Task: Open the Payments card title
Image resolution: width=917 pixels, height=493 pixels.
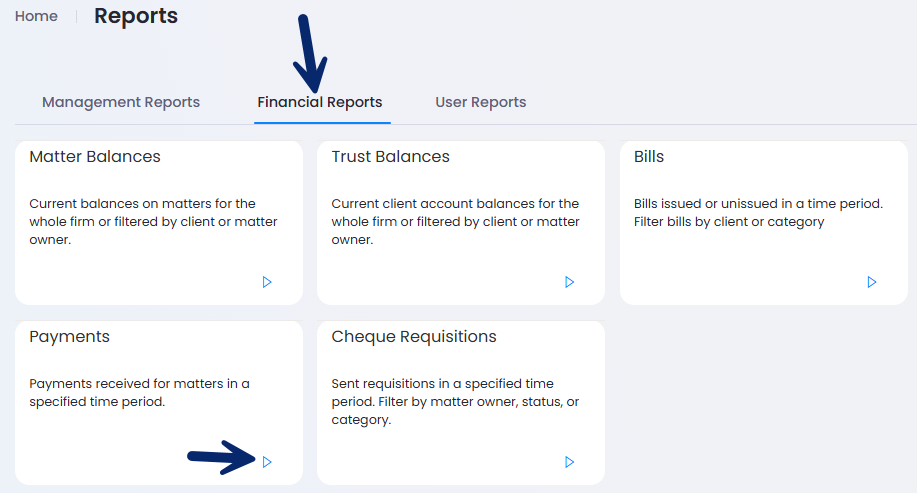Action: click(x=70, y=337)
